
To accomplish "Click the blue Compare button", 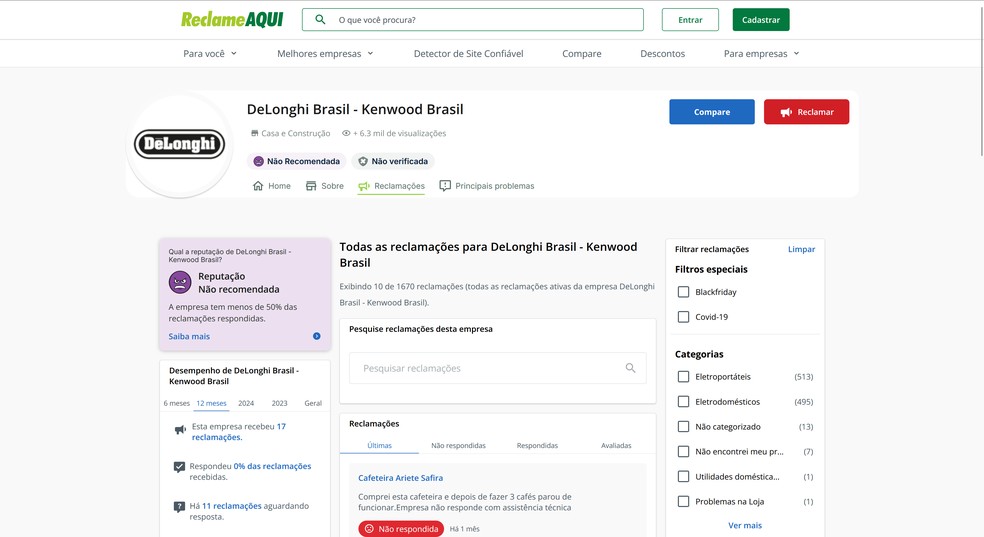I will (x=712, y=112).
